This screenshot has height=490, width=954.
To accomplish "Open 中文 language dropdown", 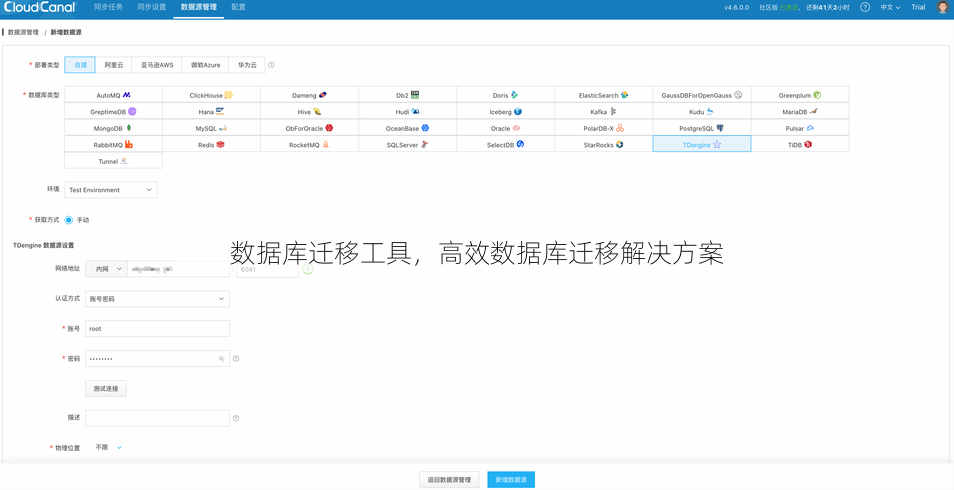I will click(x=890, y=7).
